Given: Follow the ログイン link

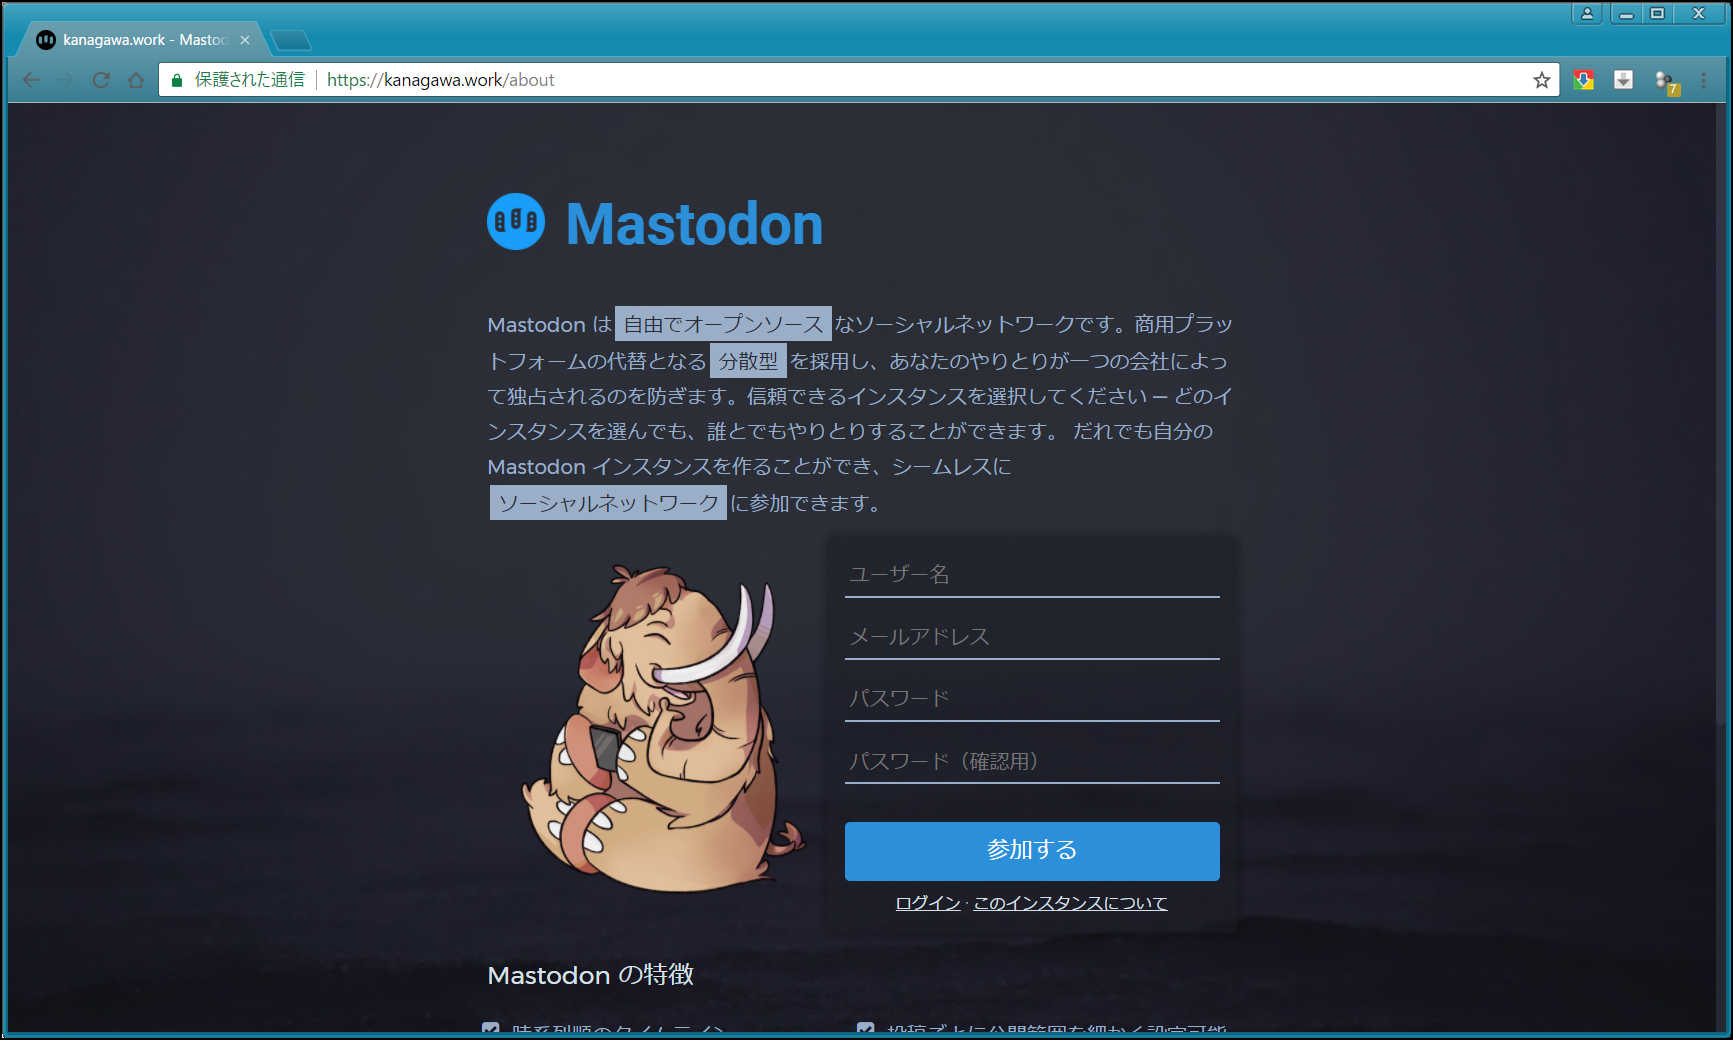Looking at the screenshot, I should (x=927, y=903).
